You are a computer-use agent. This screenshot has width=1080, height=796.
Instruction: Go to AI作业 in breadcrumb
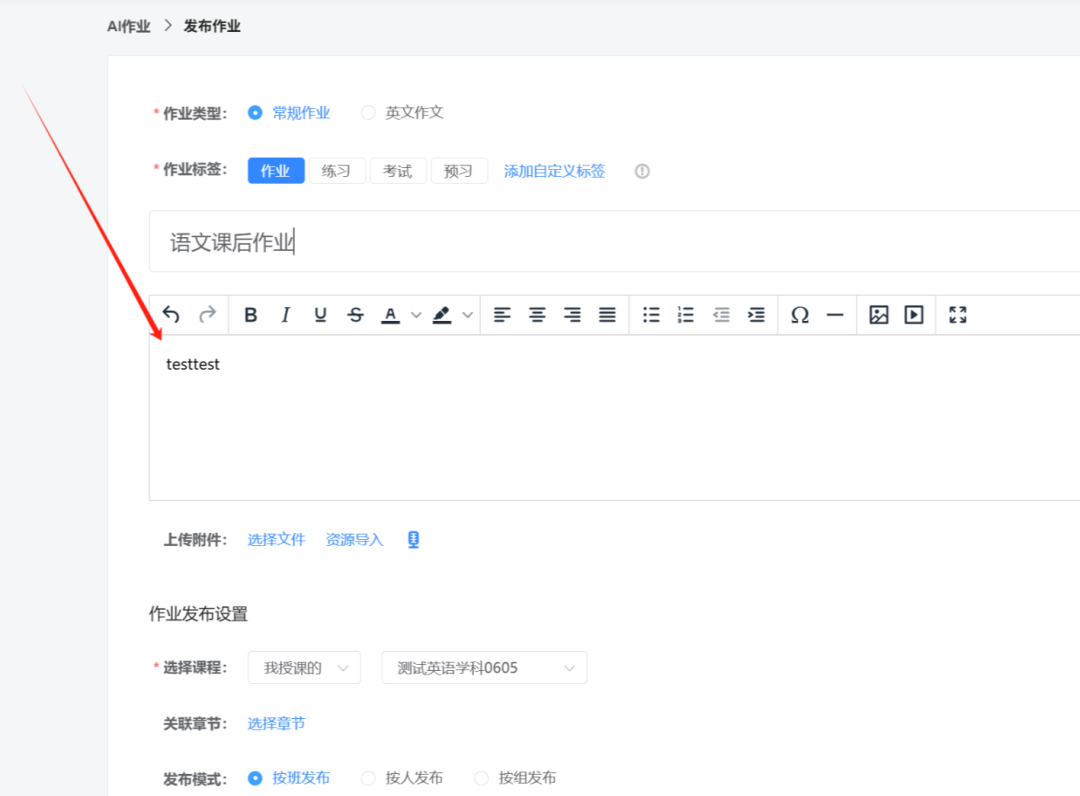(x=129, y=26)
